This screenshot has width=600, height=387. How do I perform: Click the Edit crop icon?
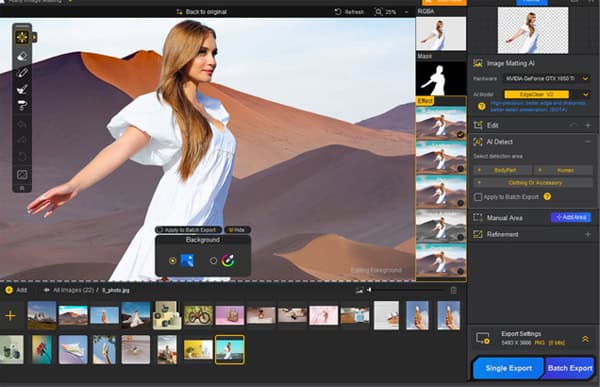pyautogui.click(x=478, y=125)
